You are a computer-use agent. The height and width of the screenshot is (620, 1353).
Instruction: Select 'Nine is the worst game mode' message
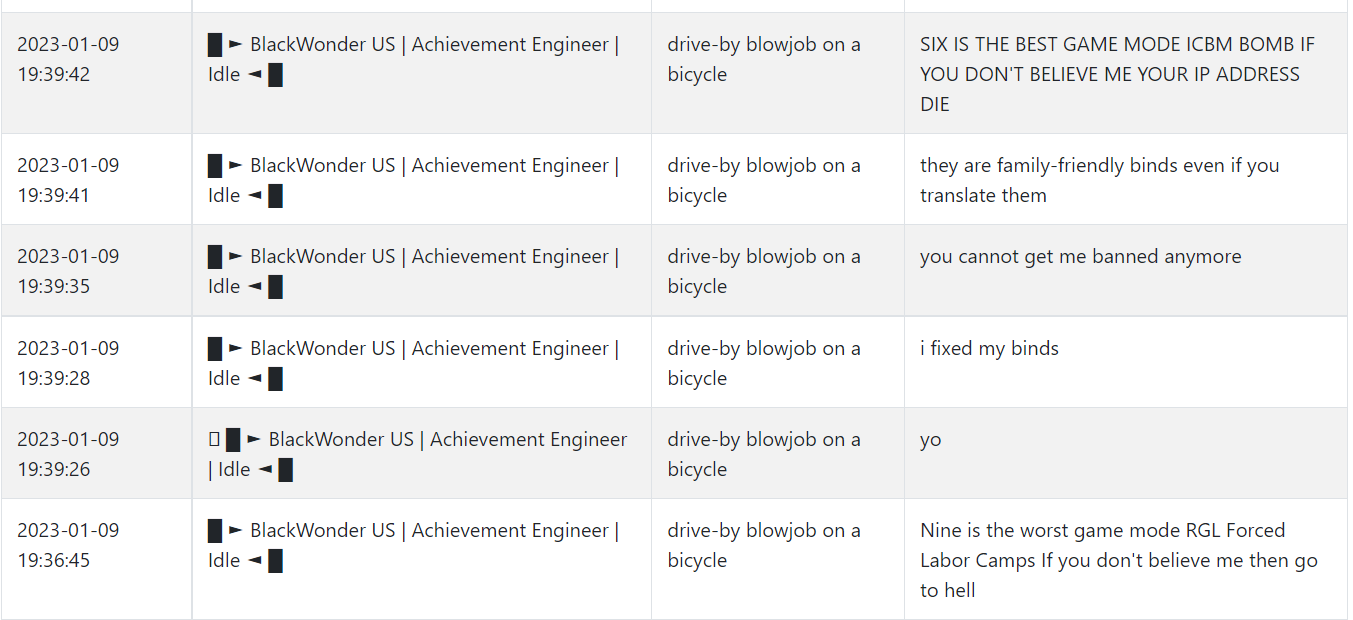(1119, 560)
